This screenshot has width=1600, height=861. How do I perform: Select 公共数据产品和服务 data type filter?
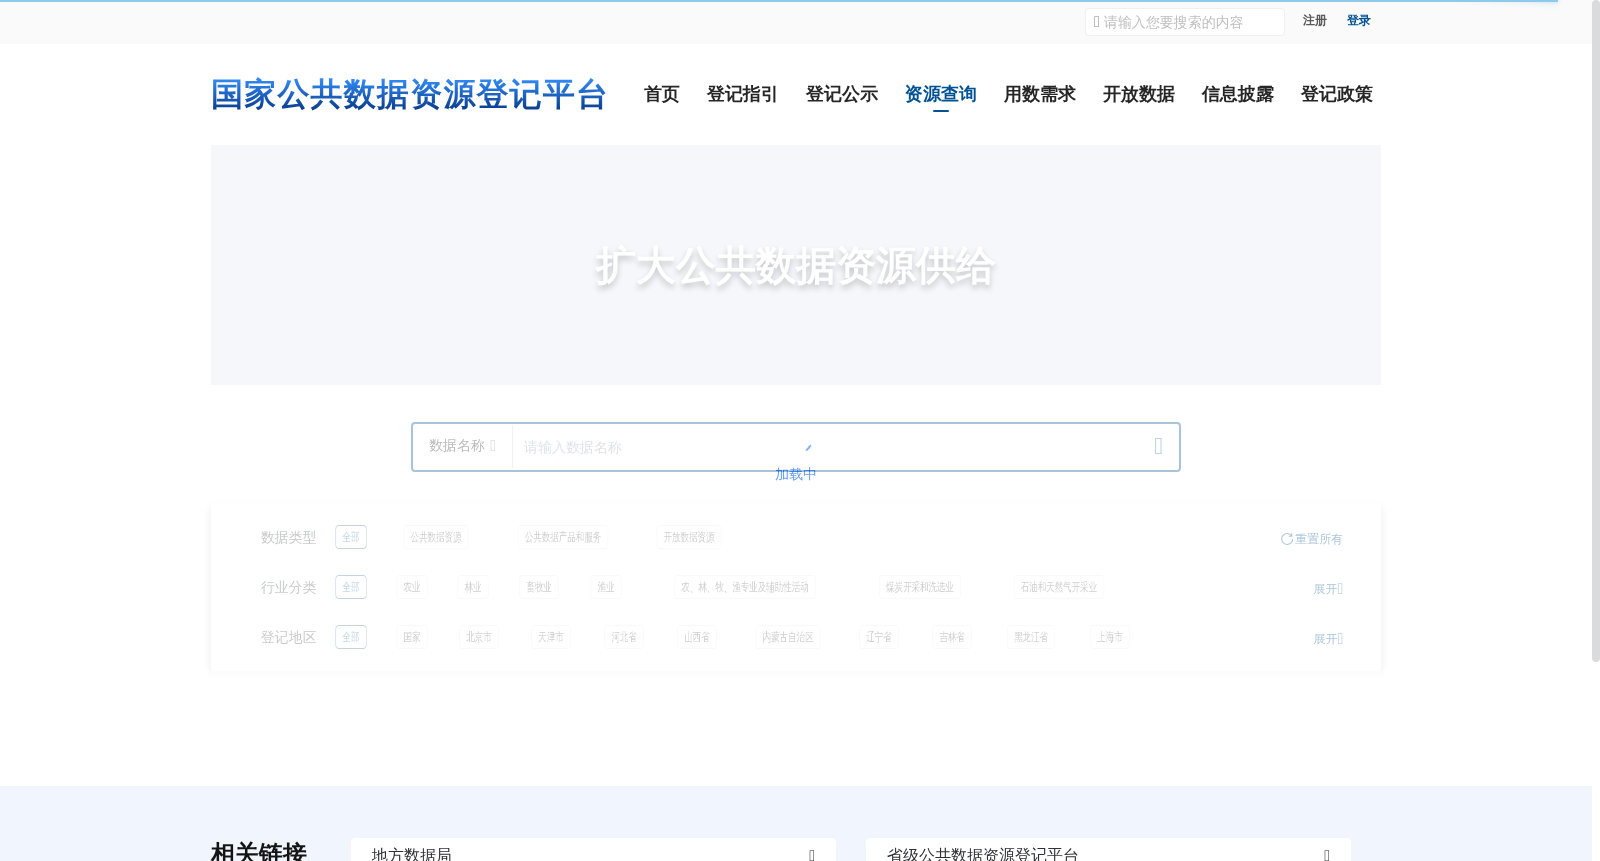[x=563, y=537]
